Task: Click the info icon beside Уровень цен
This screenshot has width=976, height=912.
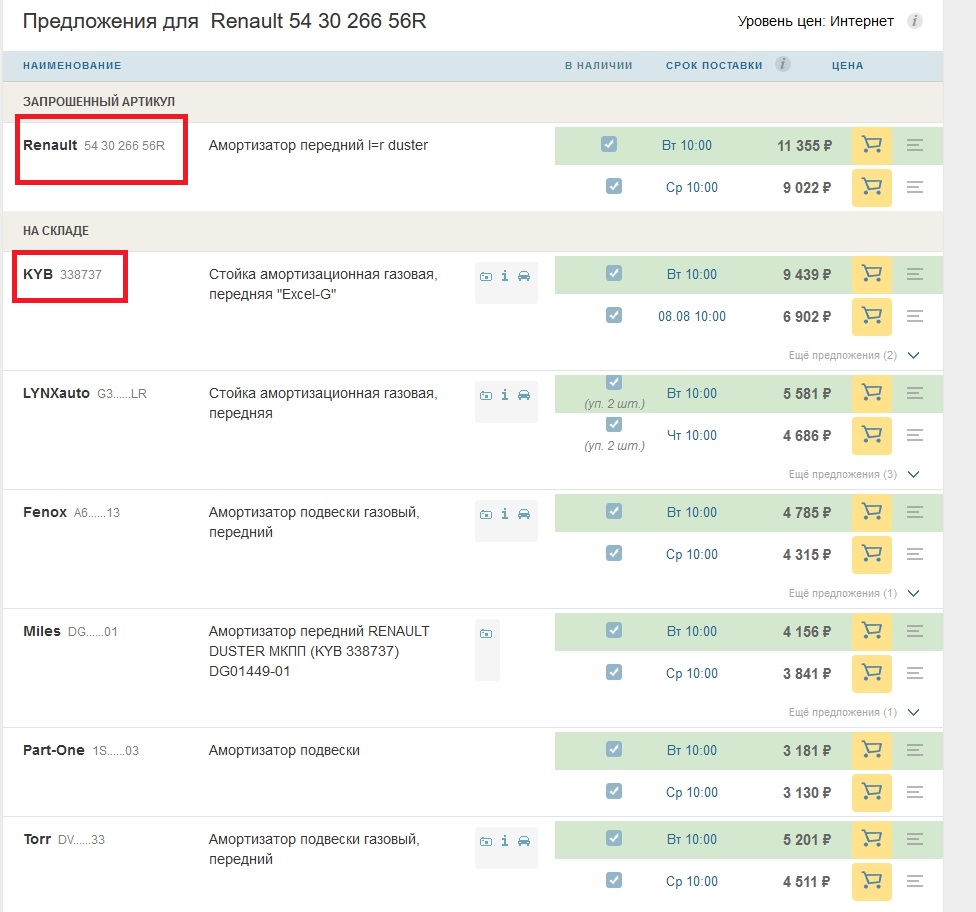Action: coord(914,21)
